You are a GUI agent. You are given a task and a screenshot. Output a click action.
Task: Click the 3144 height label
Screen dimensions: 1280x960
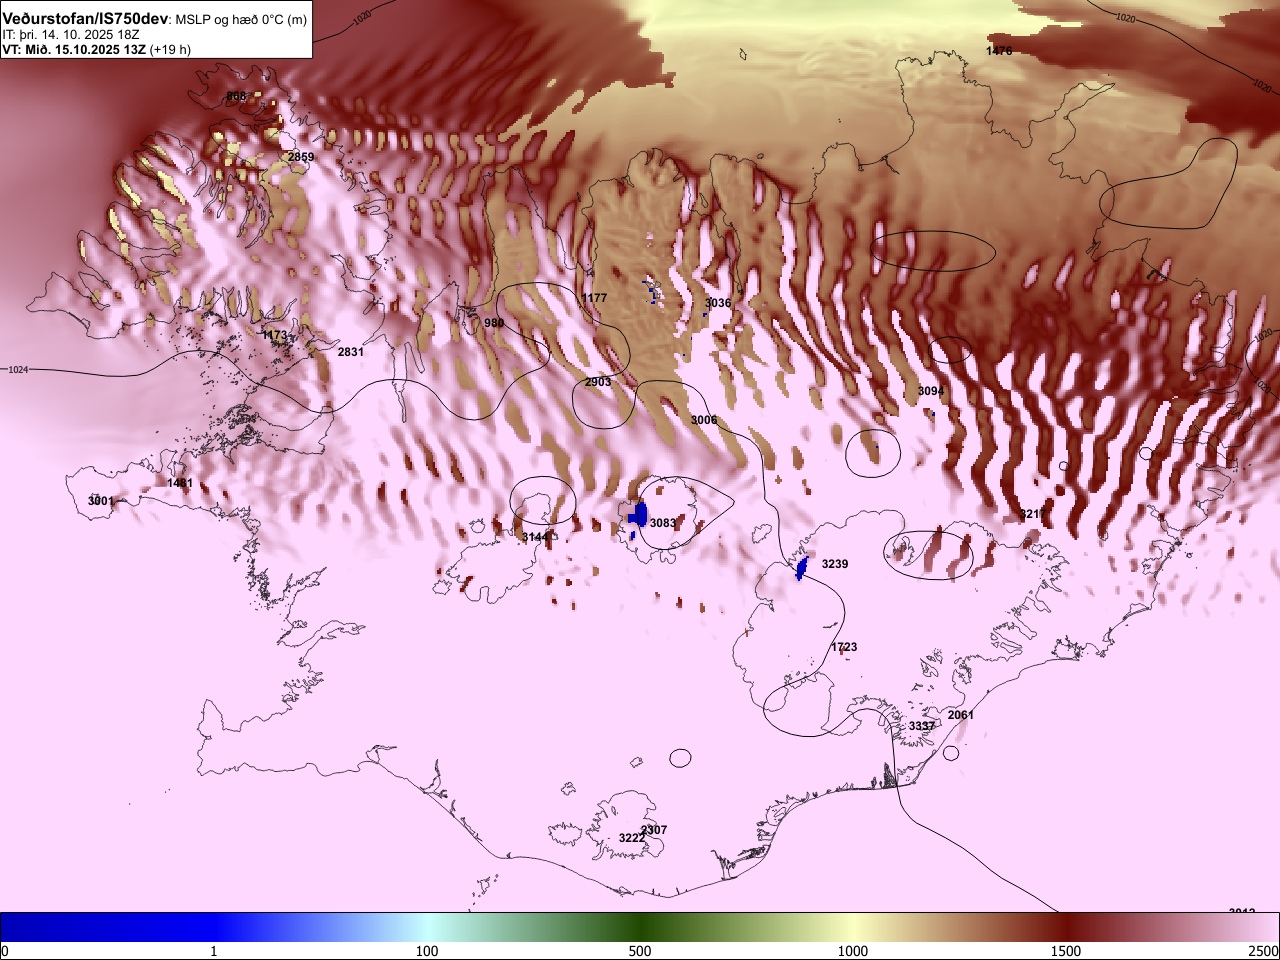pyautogui.click(x=535, y=537)
